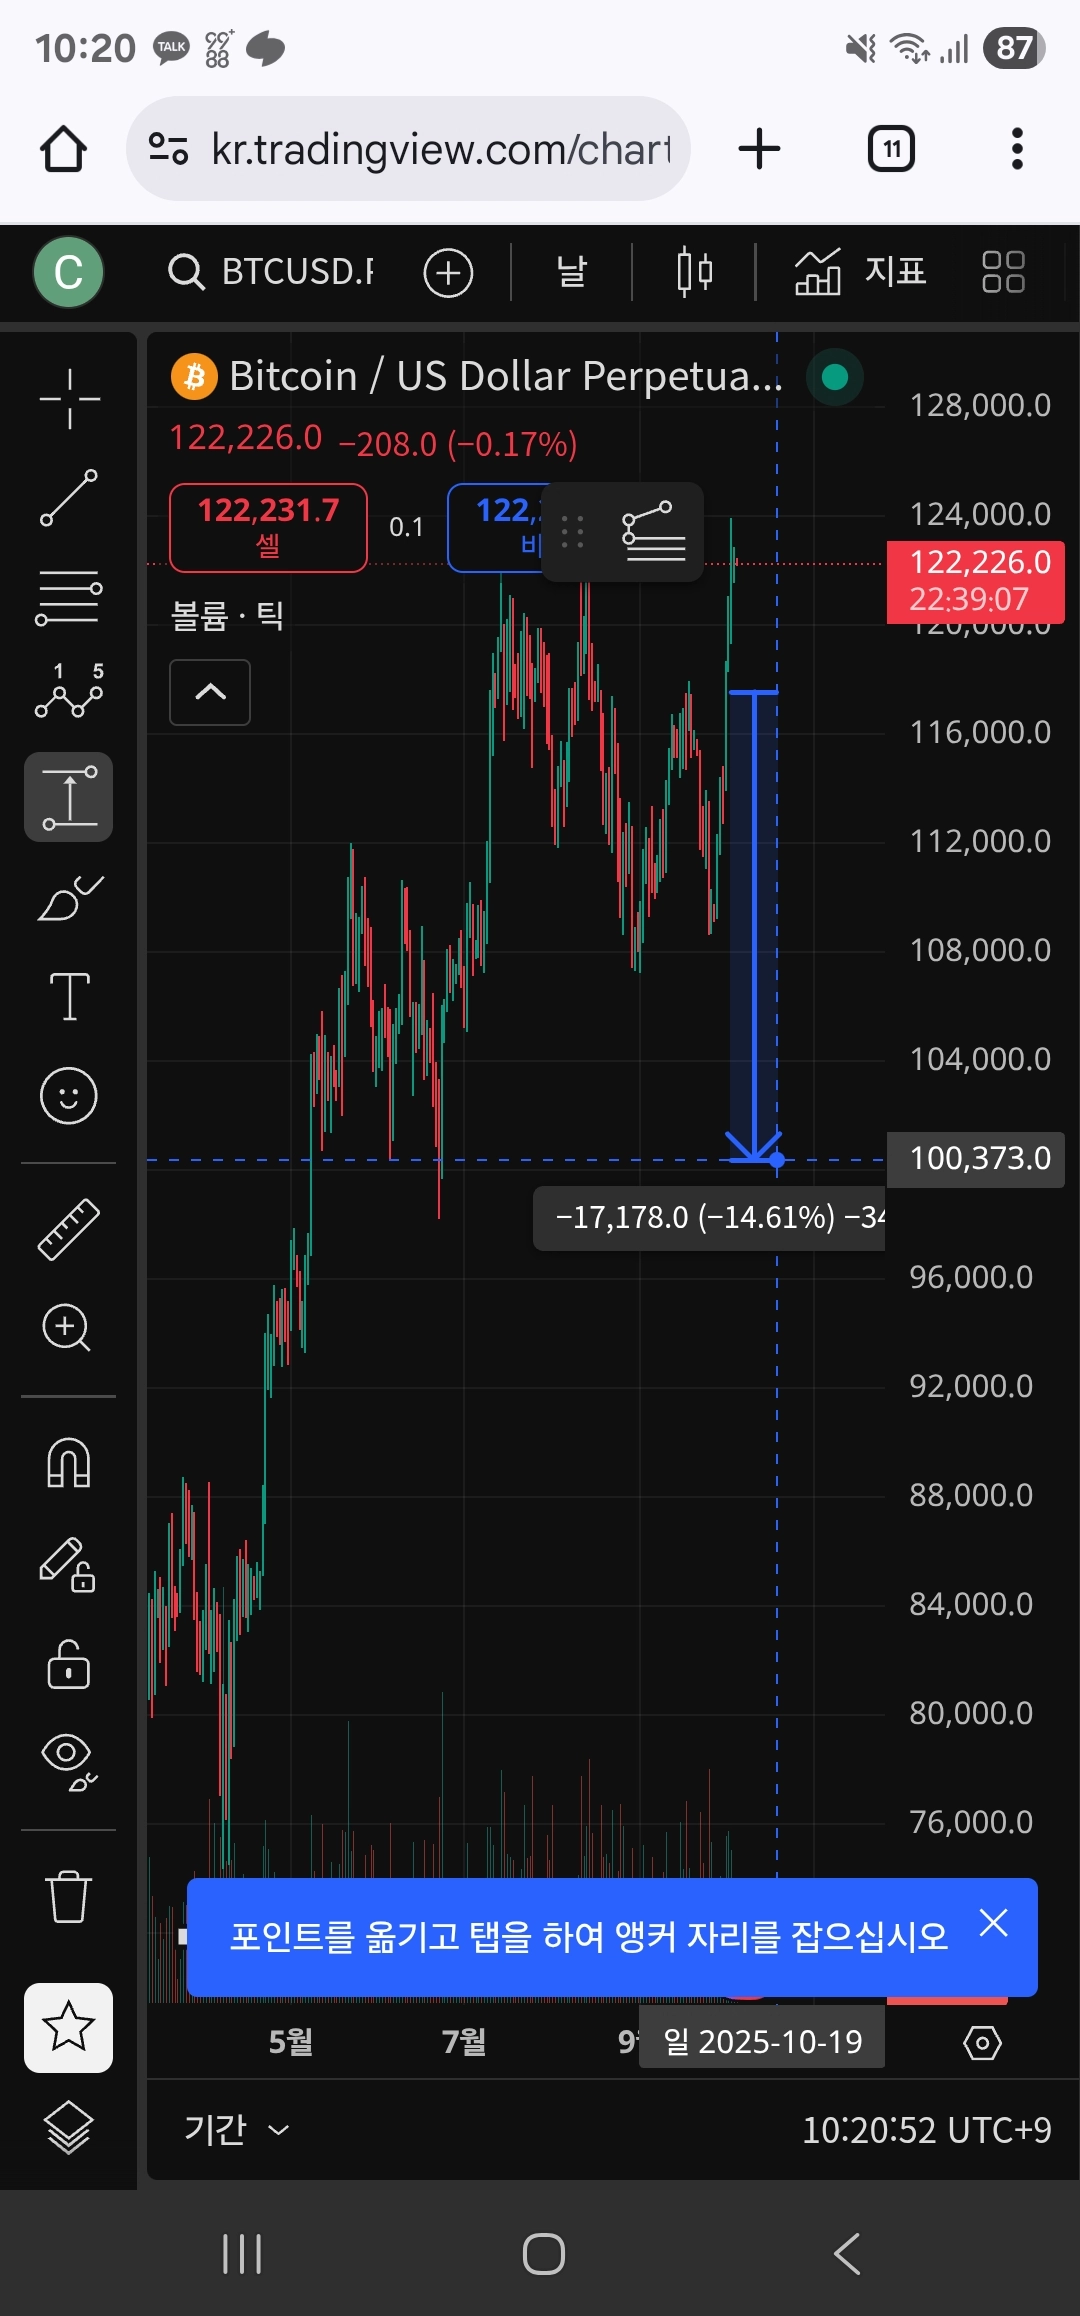Image resolution: width=1080 pixels, height=2316 pixels.
Task: Open the Fibonacci retracement tool
Action: [x=69, y=598]
